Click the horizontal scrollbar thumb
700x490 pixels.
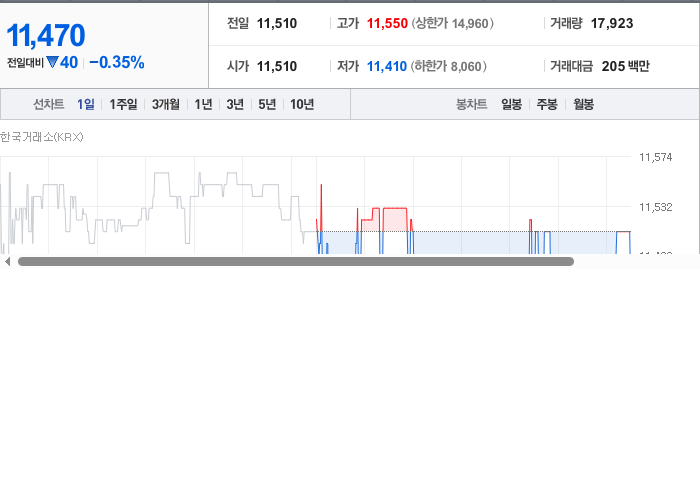point(296,262)
